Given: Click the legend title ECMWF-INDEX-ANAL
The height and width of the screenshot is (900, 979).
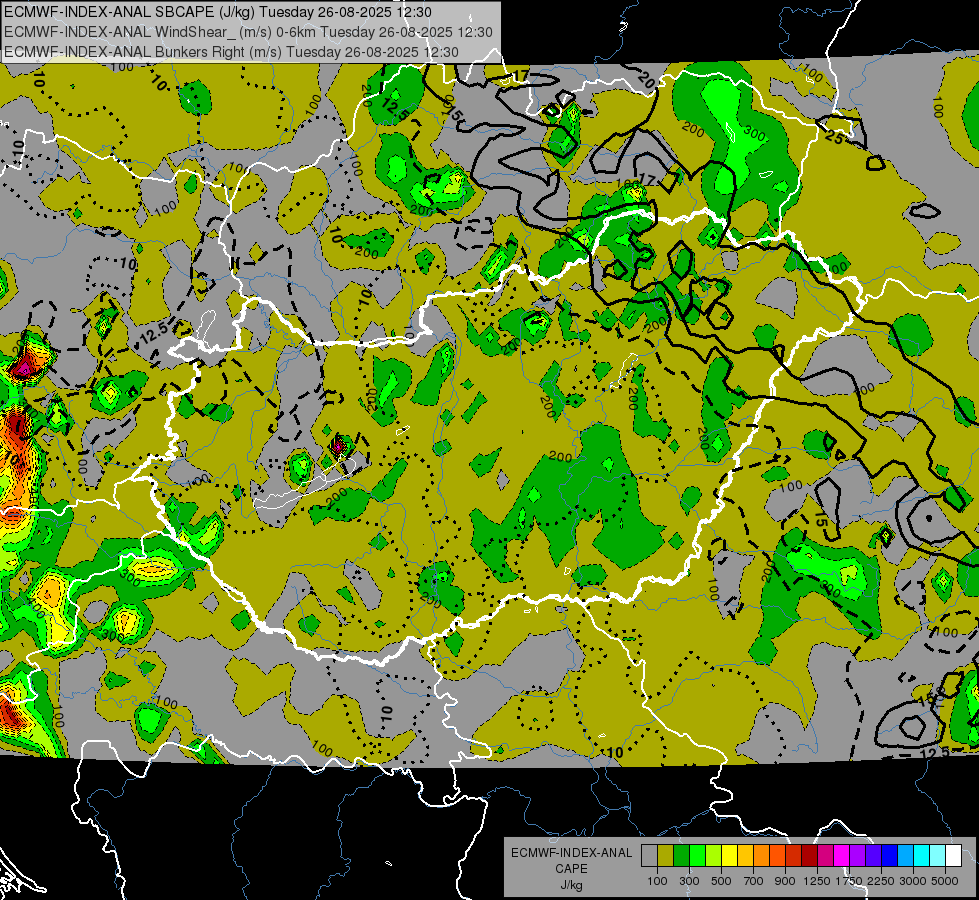Looking at the screenshot, I should pos(571,853).
